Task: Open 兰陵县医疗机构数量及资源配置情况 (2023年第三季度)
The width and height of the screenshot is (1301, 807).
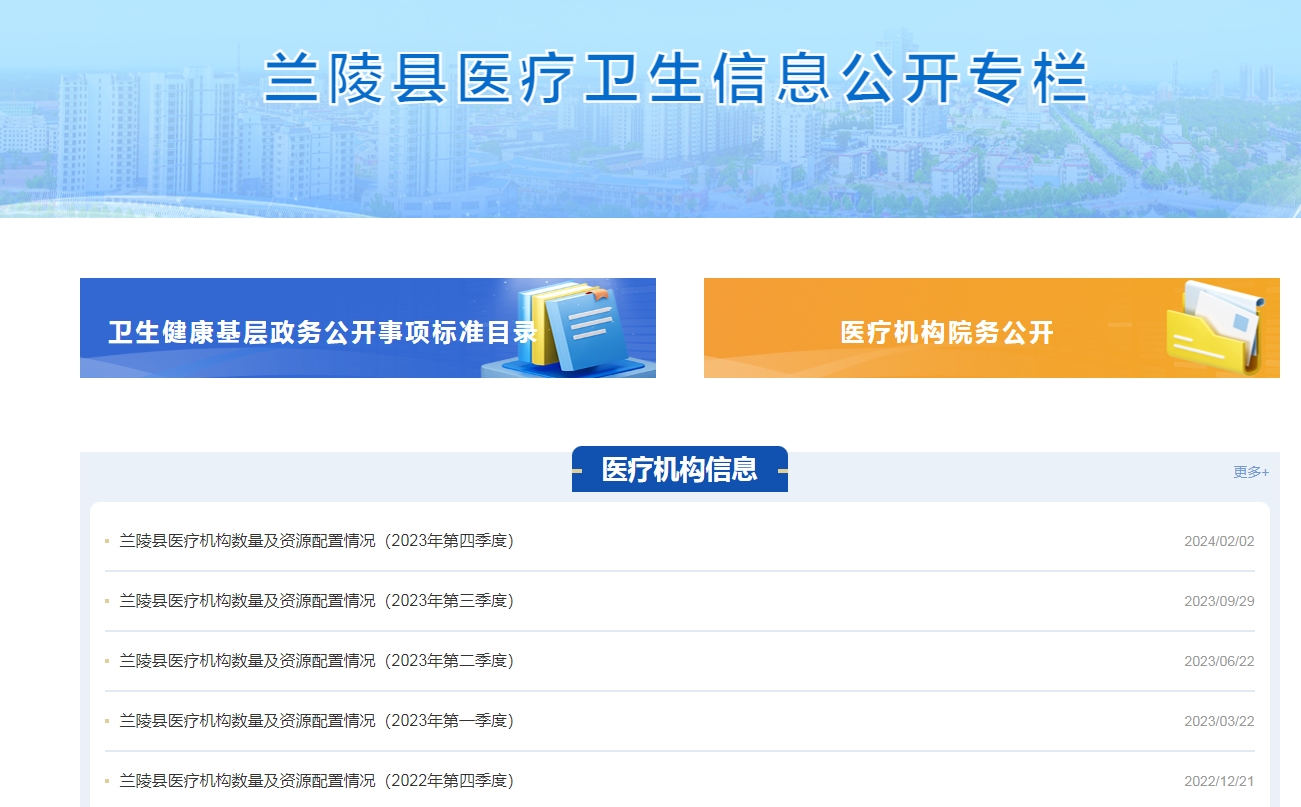Action: [x=316, y=601]
